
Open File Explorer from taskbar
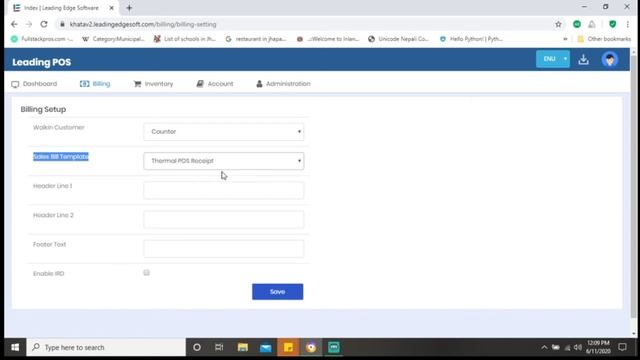tap(243, 347)
